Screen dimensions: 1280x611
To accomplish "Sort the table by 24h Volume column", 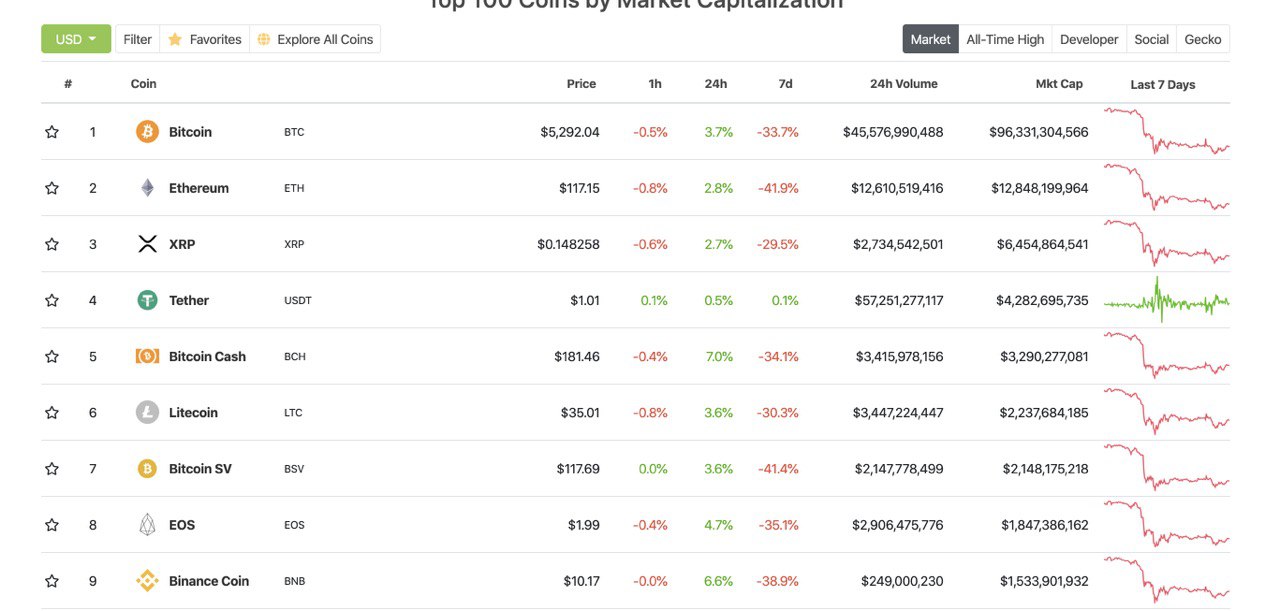I will (903, 84).
